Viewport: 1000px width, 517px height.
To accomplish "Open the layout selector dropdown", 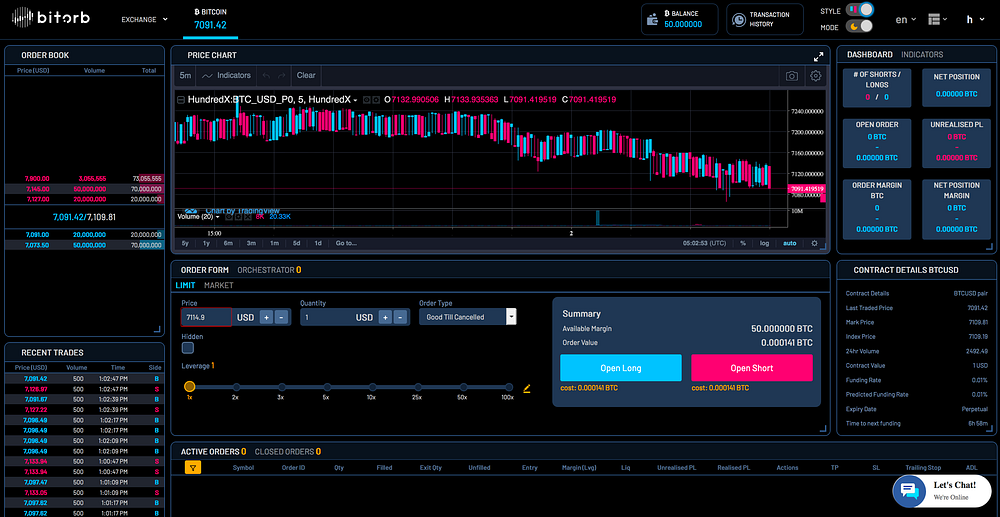I will (938, 19).
